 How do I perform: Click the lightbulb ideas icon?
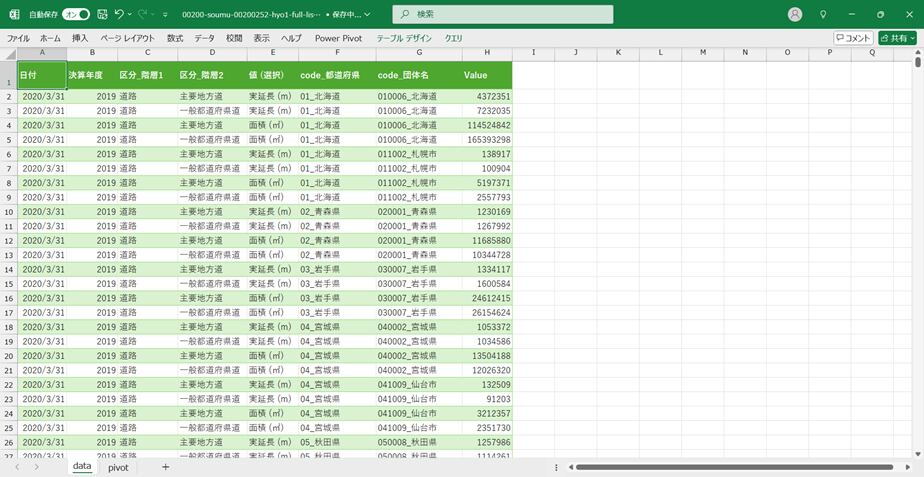(x=823, y=14)
